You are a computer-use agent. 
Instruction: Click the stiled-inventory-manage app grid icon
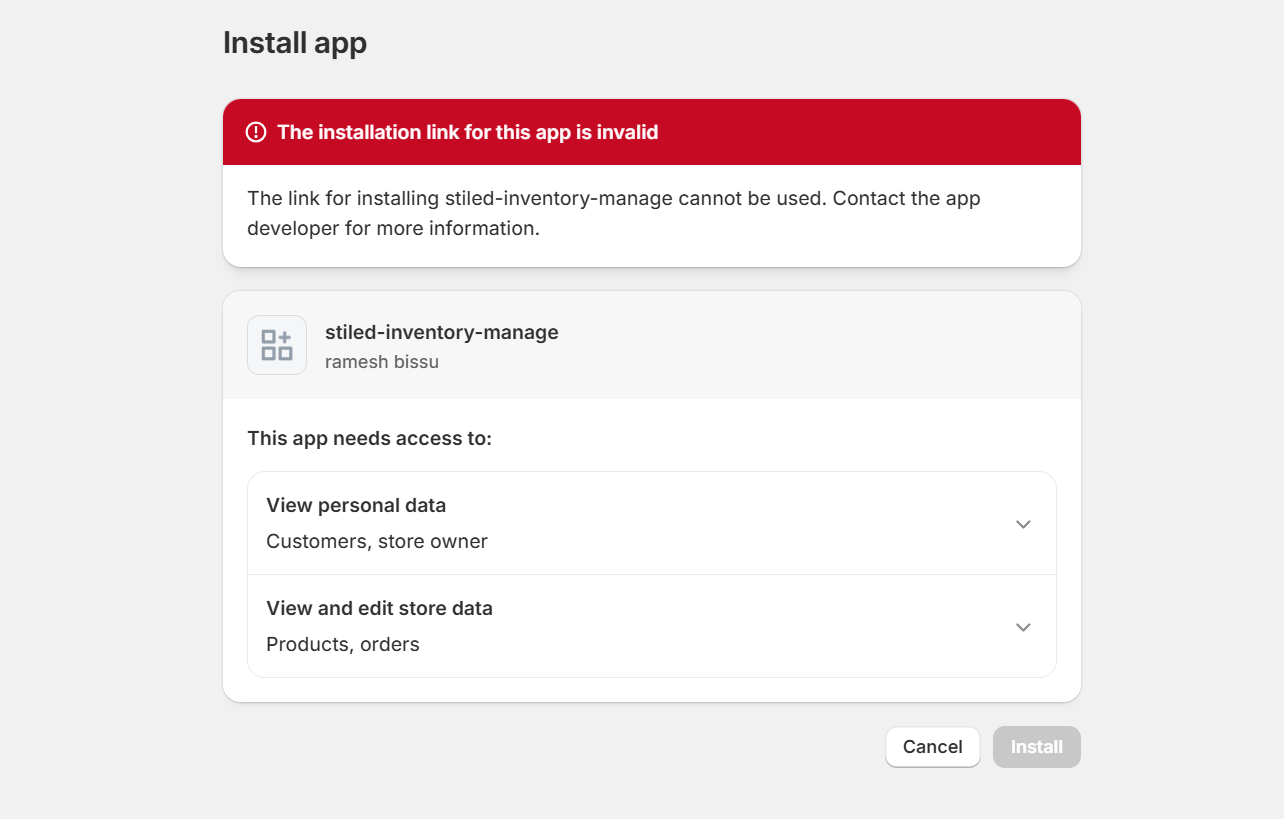click(277, 345)
